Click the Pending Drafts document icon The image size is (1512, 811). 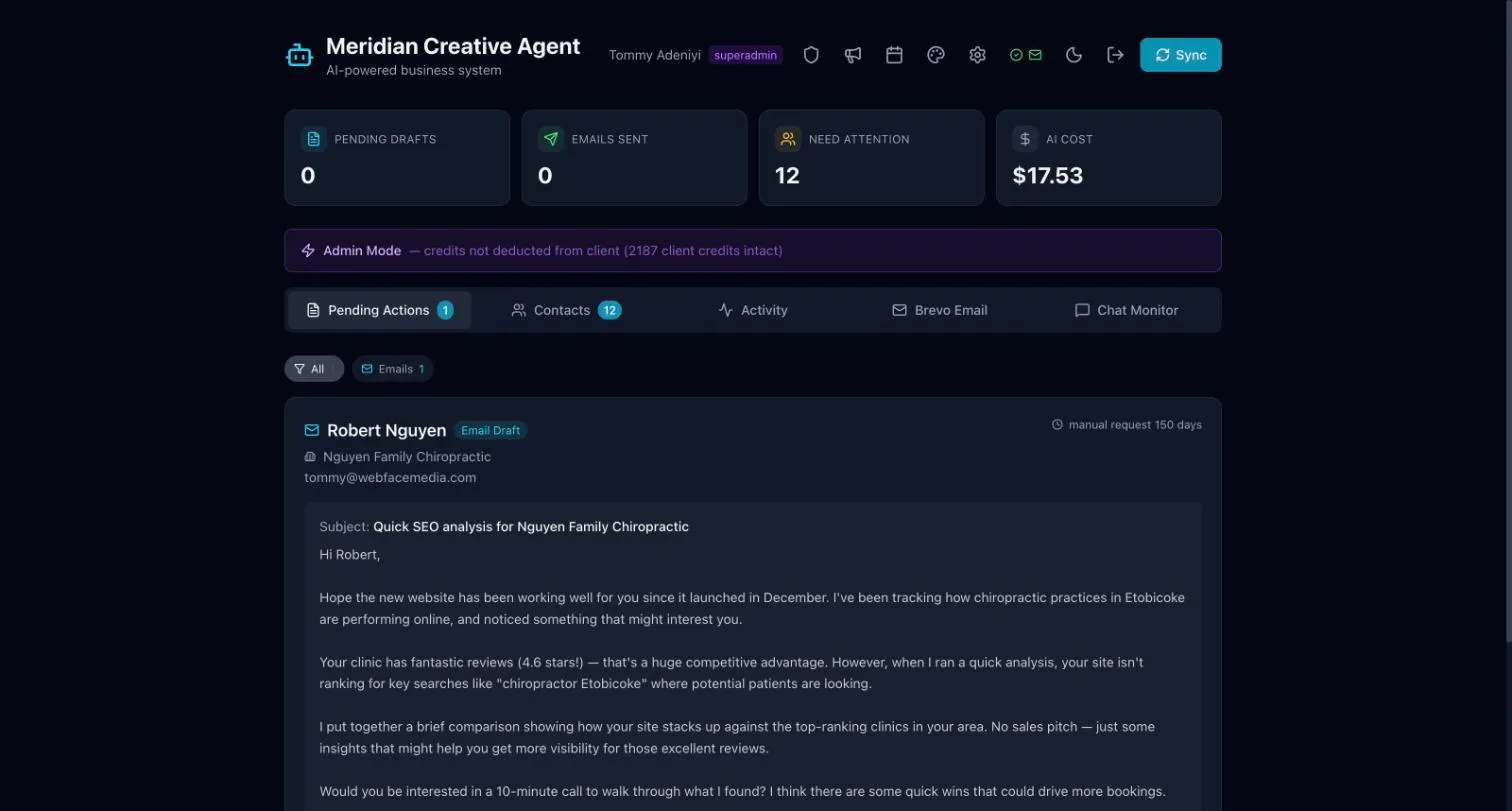(314, 139)
